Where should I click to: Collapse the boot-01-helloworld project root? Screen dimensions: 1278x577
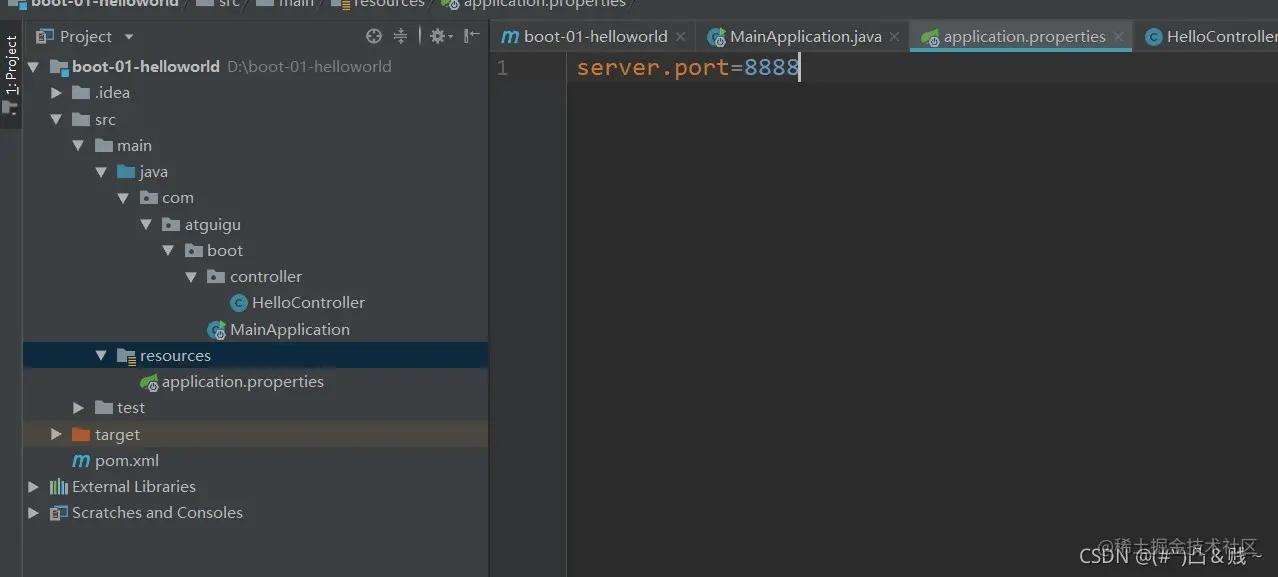pyautogui.click(x=34, y=67)
